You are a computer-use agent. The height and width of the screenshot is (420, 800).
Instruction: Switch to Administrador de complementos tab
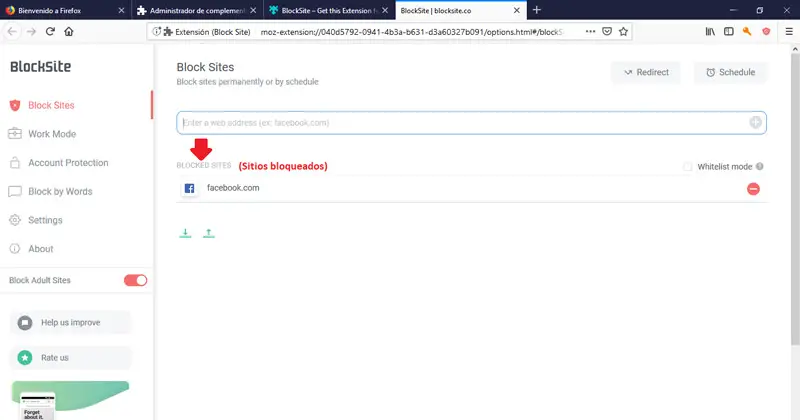pos(197,10)
